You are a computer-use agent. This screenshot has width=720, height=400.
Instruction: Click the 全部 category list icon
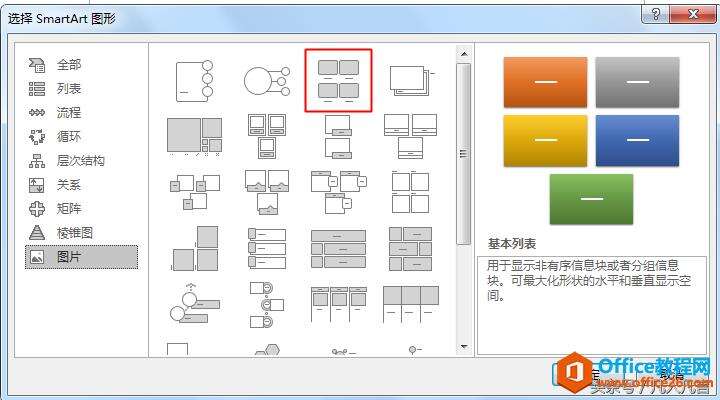click(x=37, y=65)
